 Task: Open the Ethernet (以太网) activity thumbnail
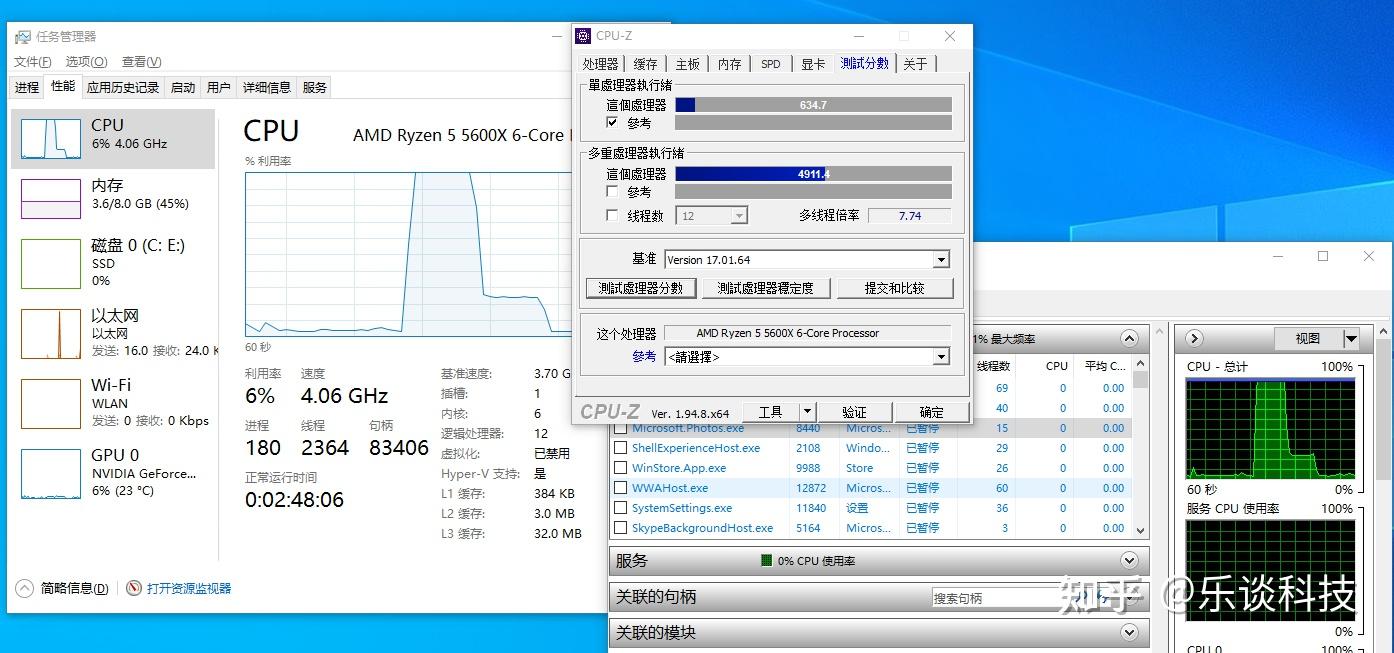click(51, 333)
